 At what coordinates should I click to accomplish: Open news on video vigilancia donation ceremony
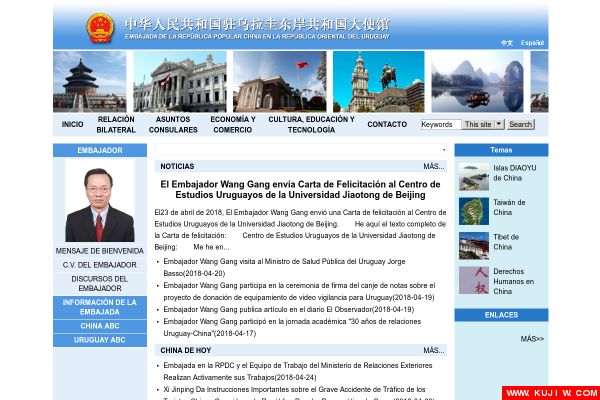[299, 291]
